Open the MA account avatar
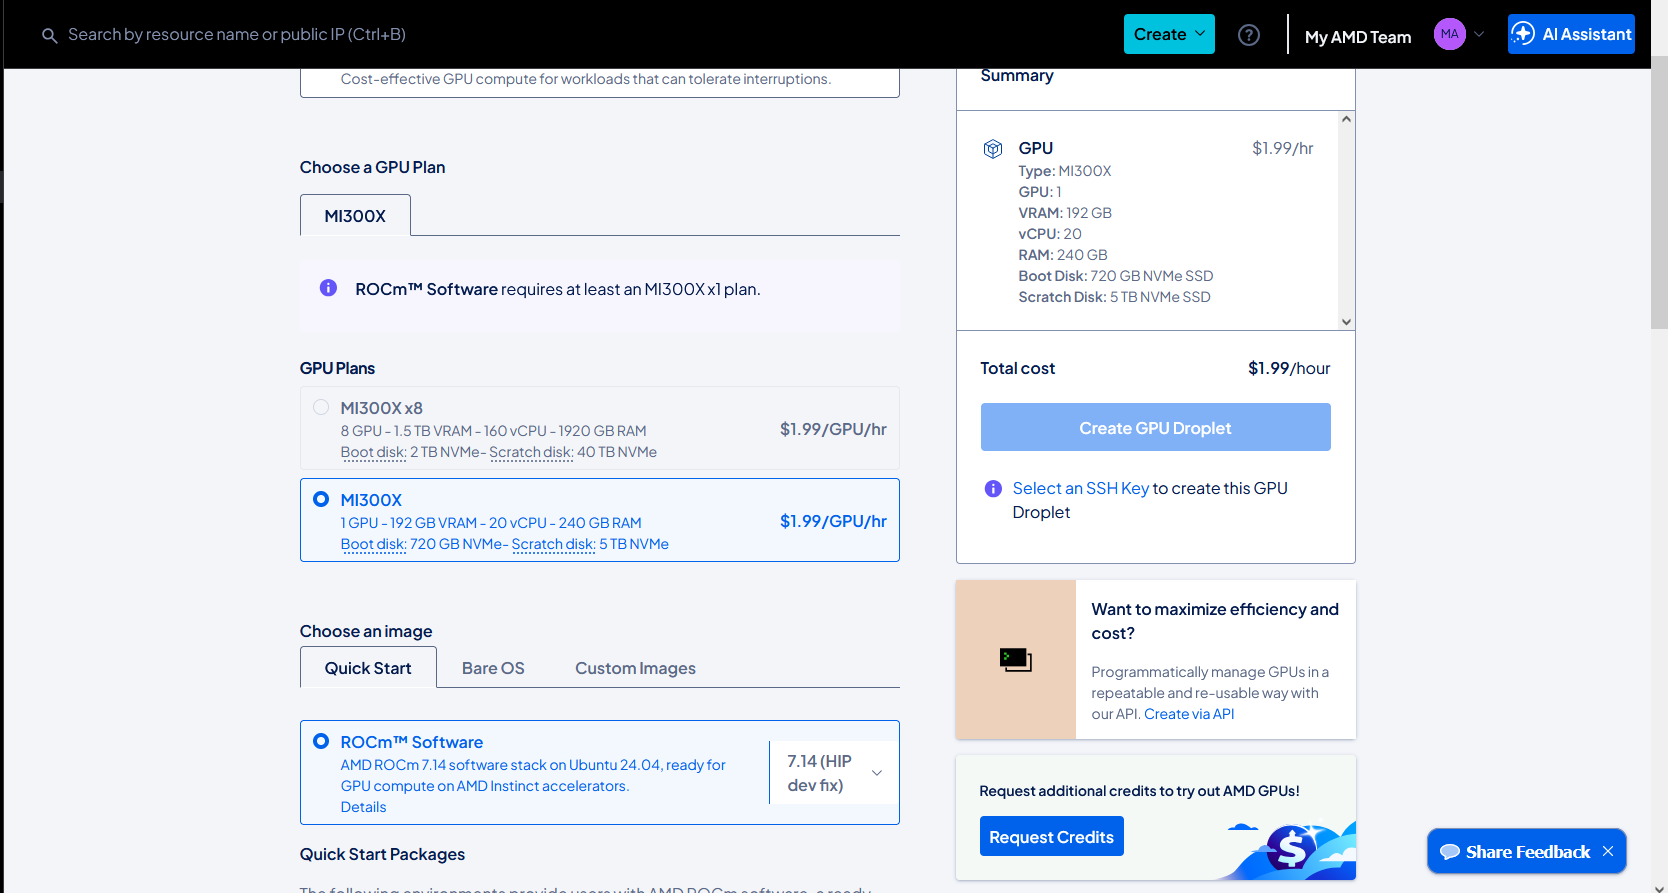1668x893 pixels. 1450,34
